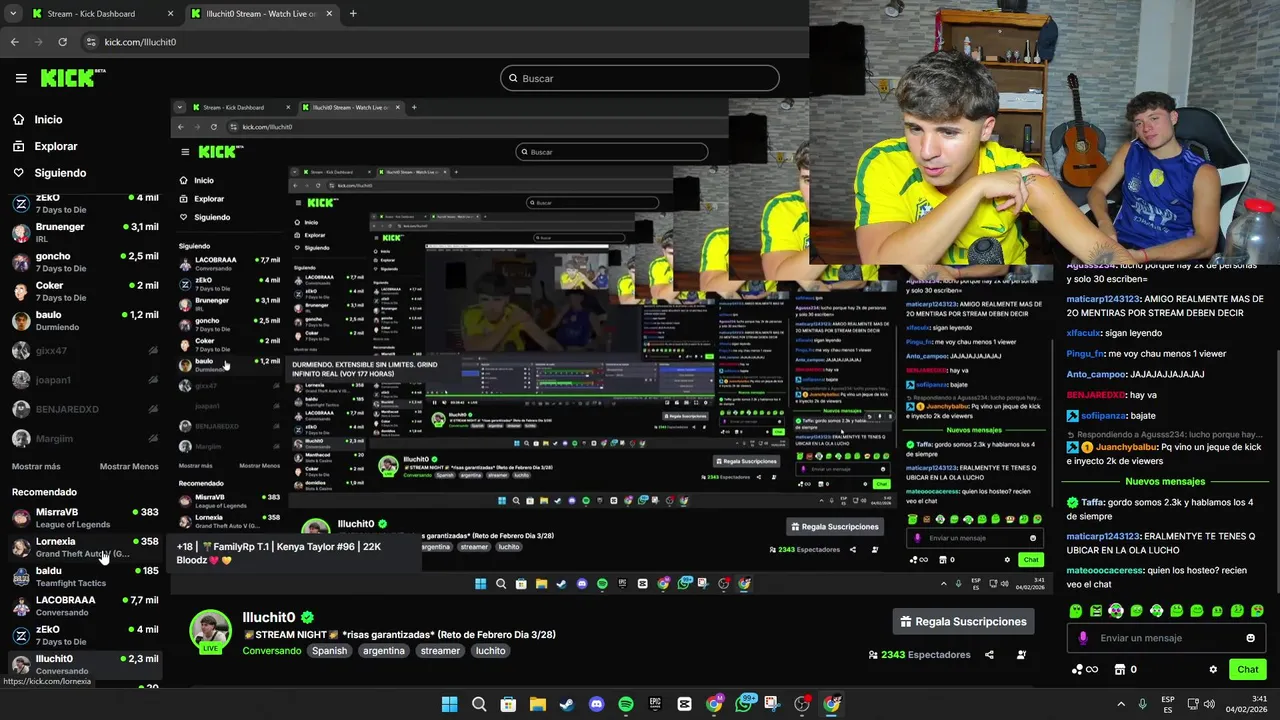Select the argentina tag
The image size is (1280, 720).
383,650
